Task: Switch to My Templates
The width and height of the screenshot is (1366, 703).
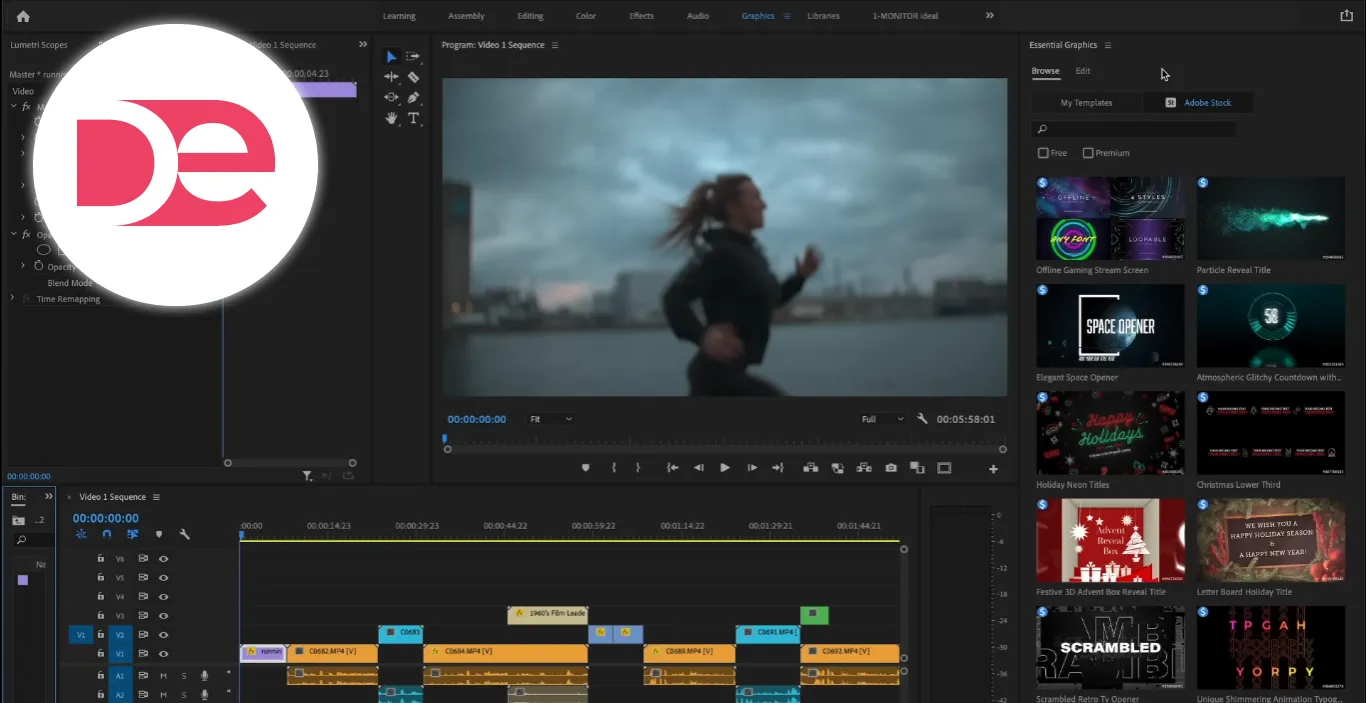Action: pos(1086,103)
